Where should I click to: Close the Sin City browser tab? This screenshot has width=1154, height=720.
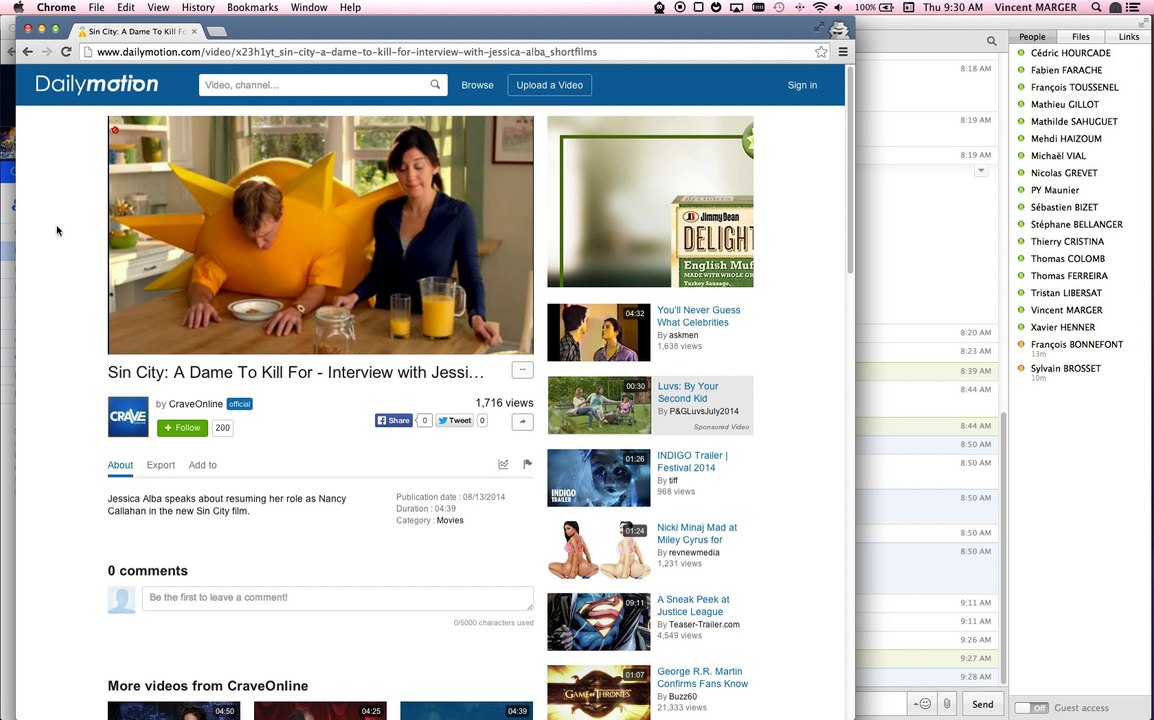tap(194, 32)
